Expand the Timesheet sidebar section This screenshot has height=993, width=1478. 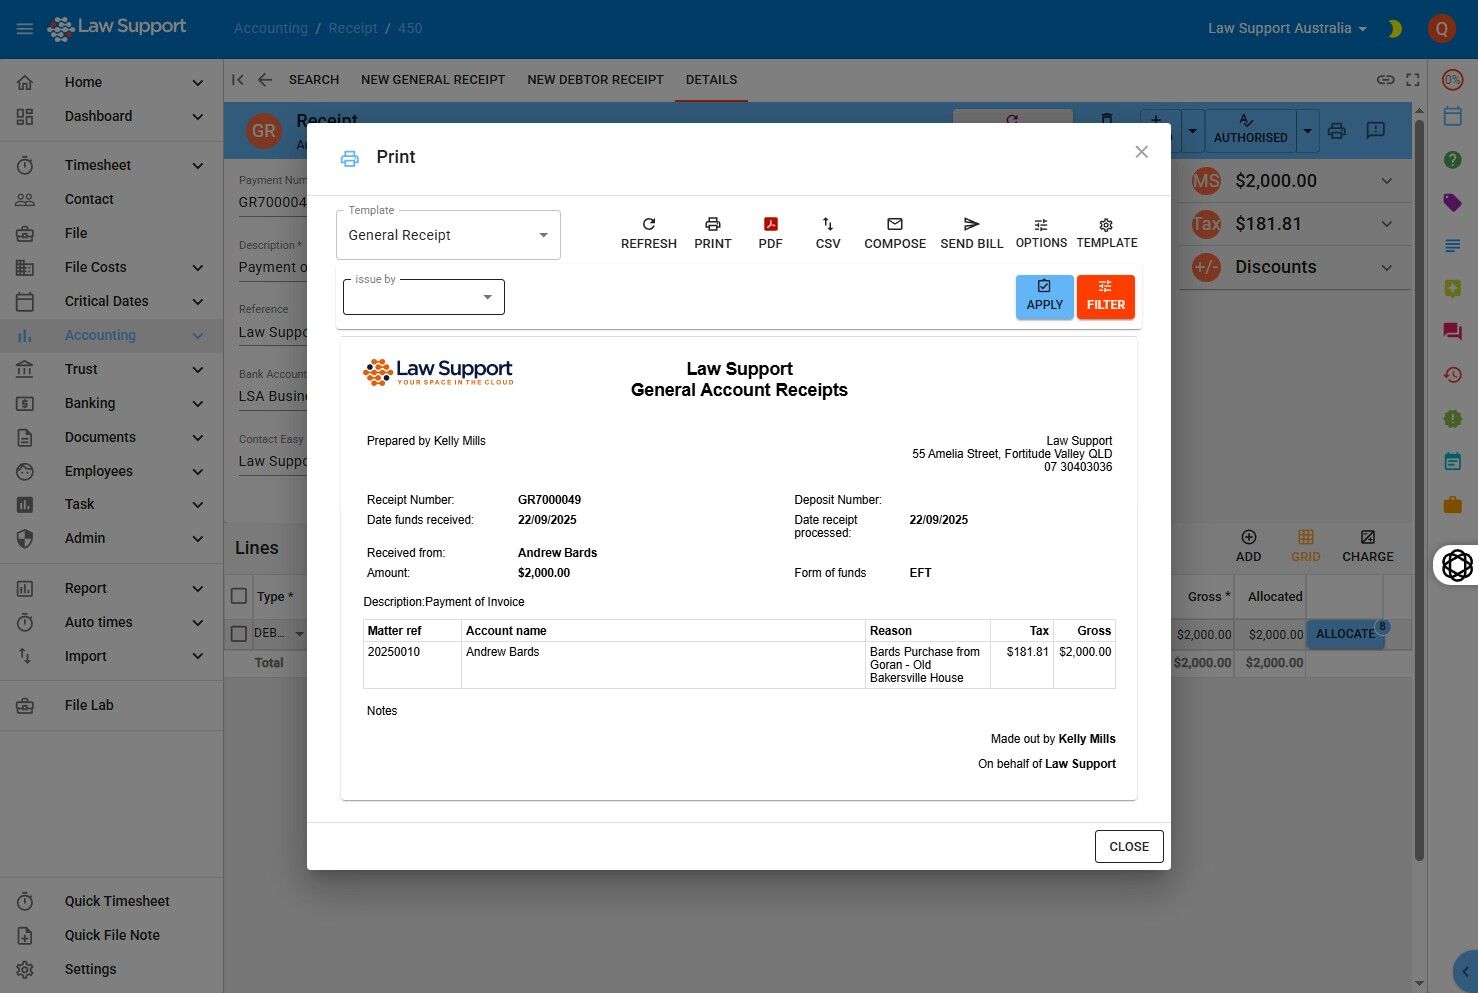click(111, 165)
